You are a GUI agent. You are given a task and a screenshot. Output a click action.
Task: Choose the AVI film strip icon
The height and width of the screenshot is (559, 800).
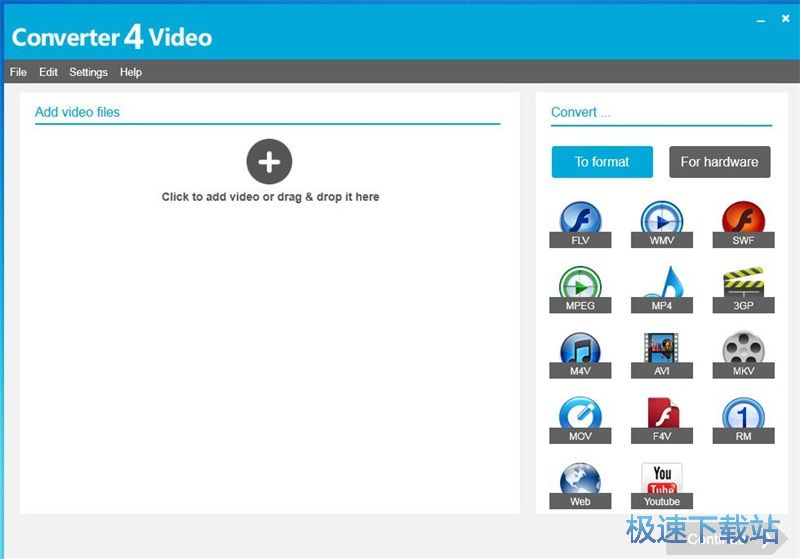click(662, 354)
